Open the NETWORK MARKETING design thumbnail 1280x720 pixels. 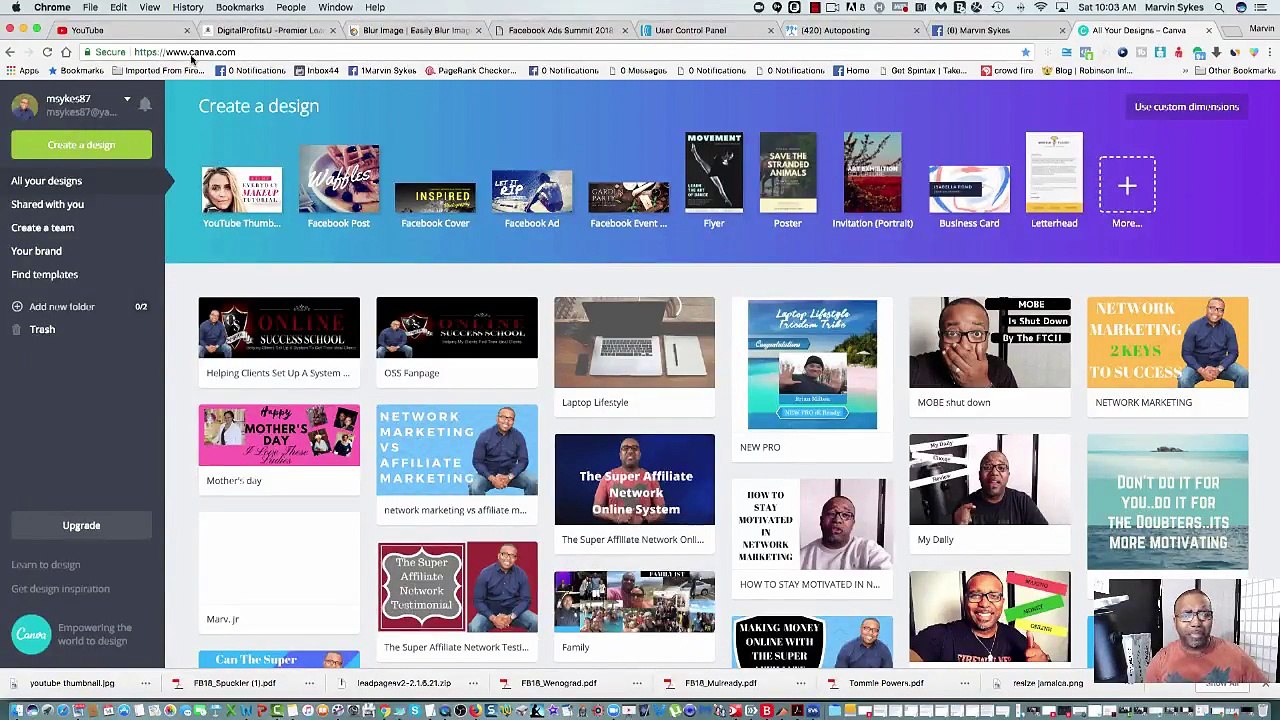click(1167, 342)
